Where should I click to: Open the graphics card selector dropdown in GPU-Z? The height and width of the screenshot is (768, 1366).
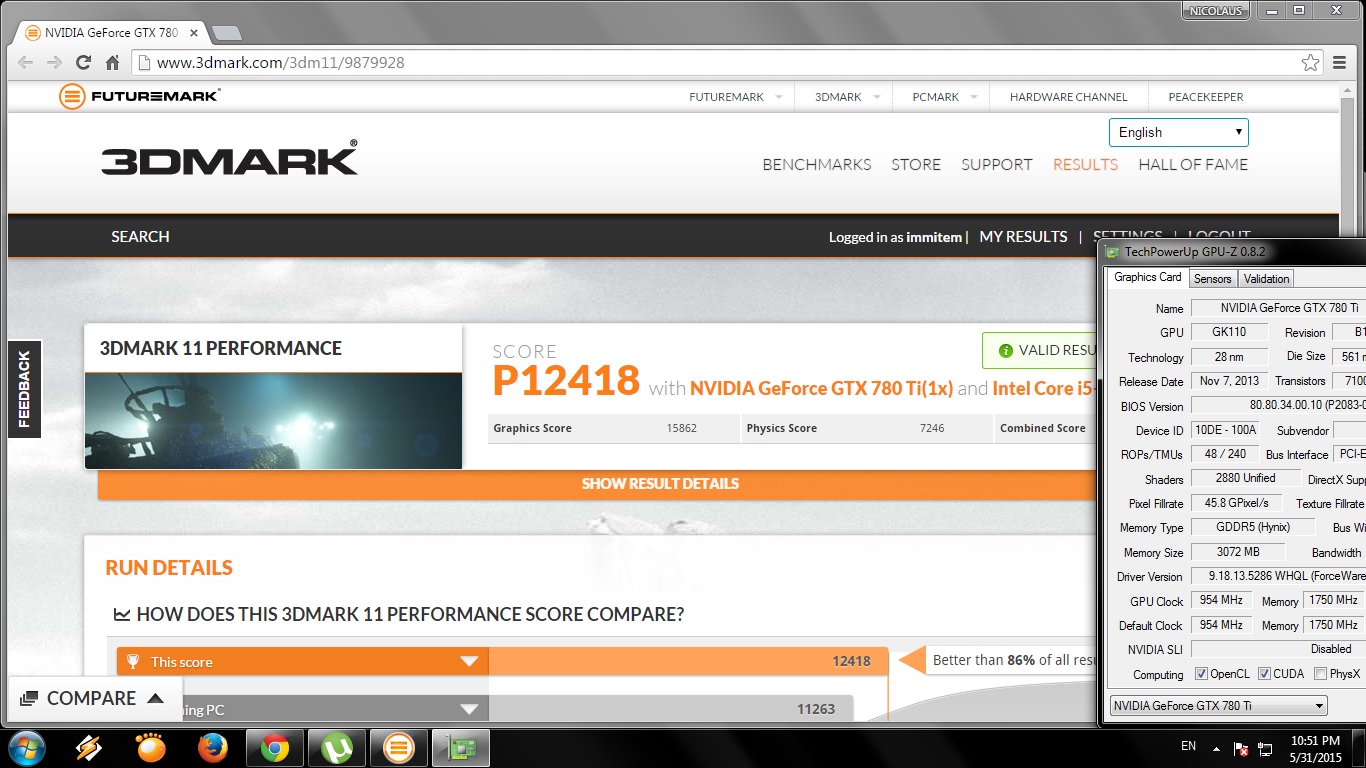point(1219,706)
